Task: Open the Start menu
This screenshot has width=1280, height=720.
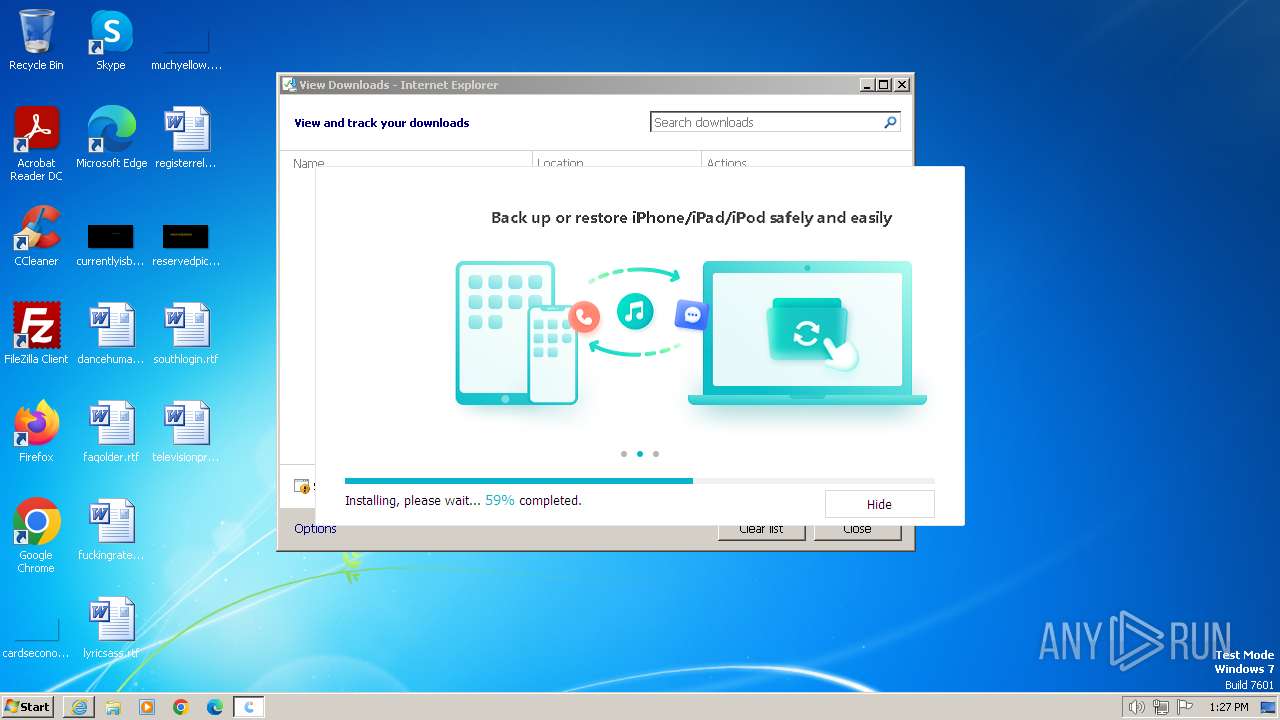Action: click(28, 707)
